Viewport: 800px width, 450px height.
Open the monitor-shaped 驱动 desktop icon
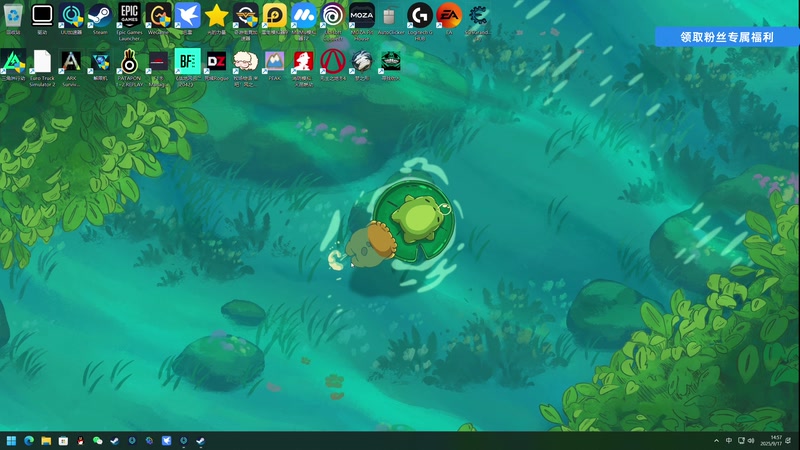(x=42, y=18)
